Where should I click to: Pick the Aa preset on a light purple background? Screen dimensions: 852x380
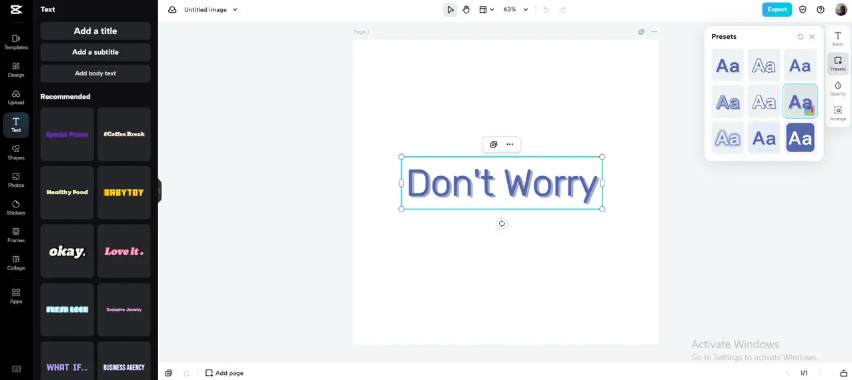(764, 138)
